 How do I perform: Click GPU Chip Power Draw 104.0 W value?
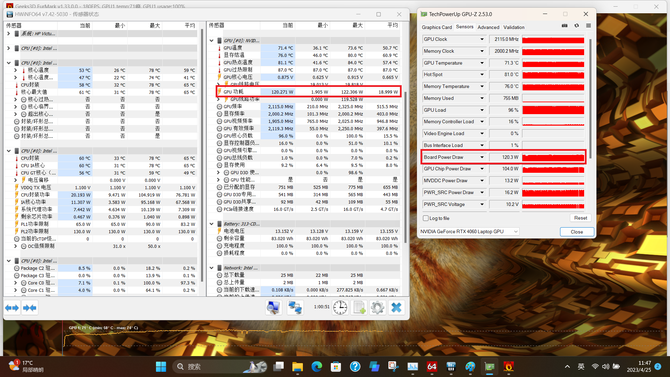(504, 169)
